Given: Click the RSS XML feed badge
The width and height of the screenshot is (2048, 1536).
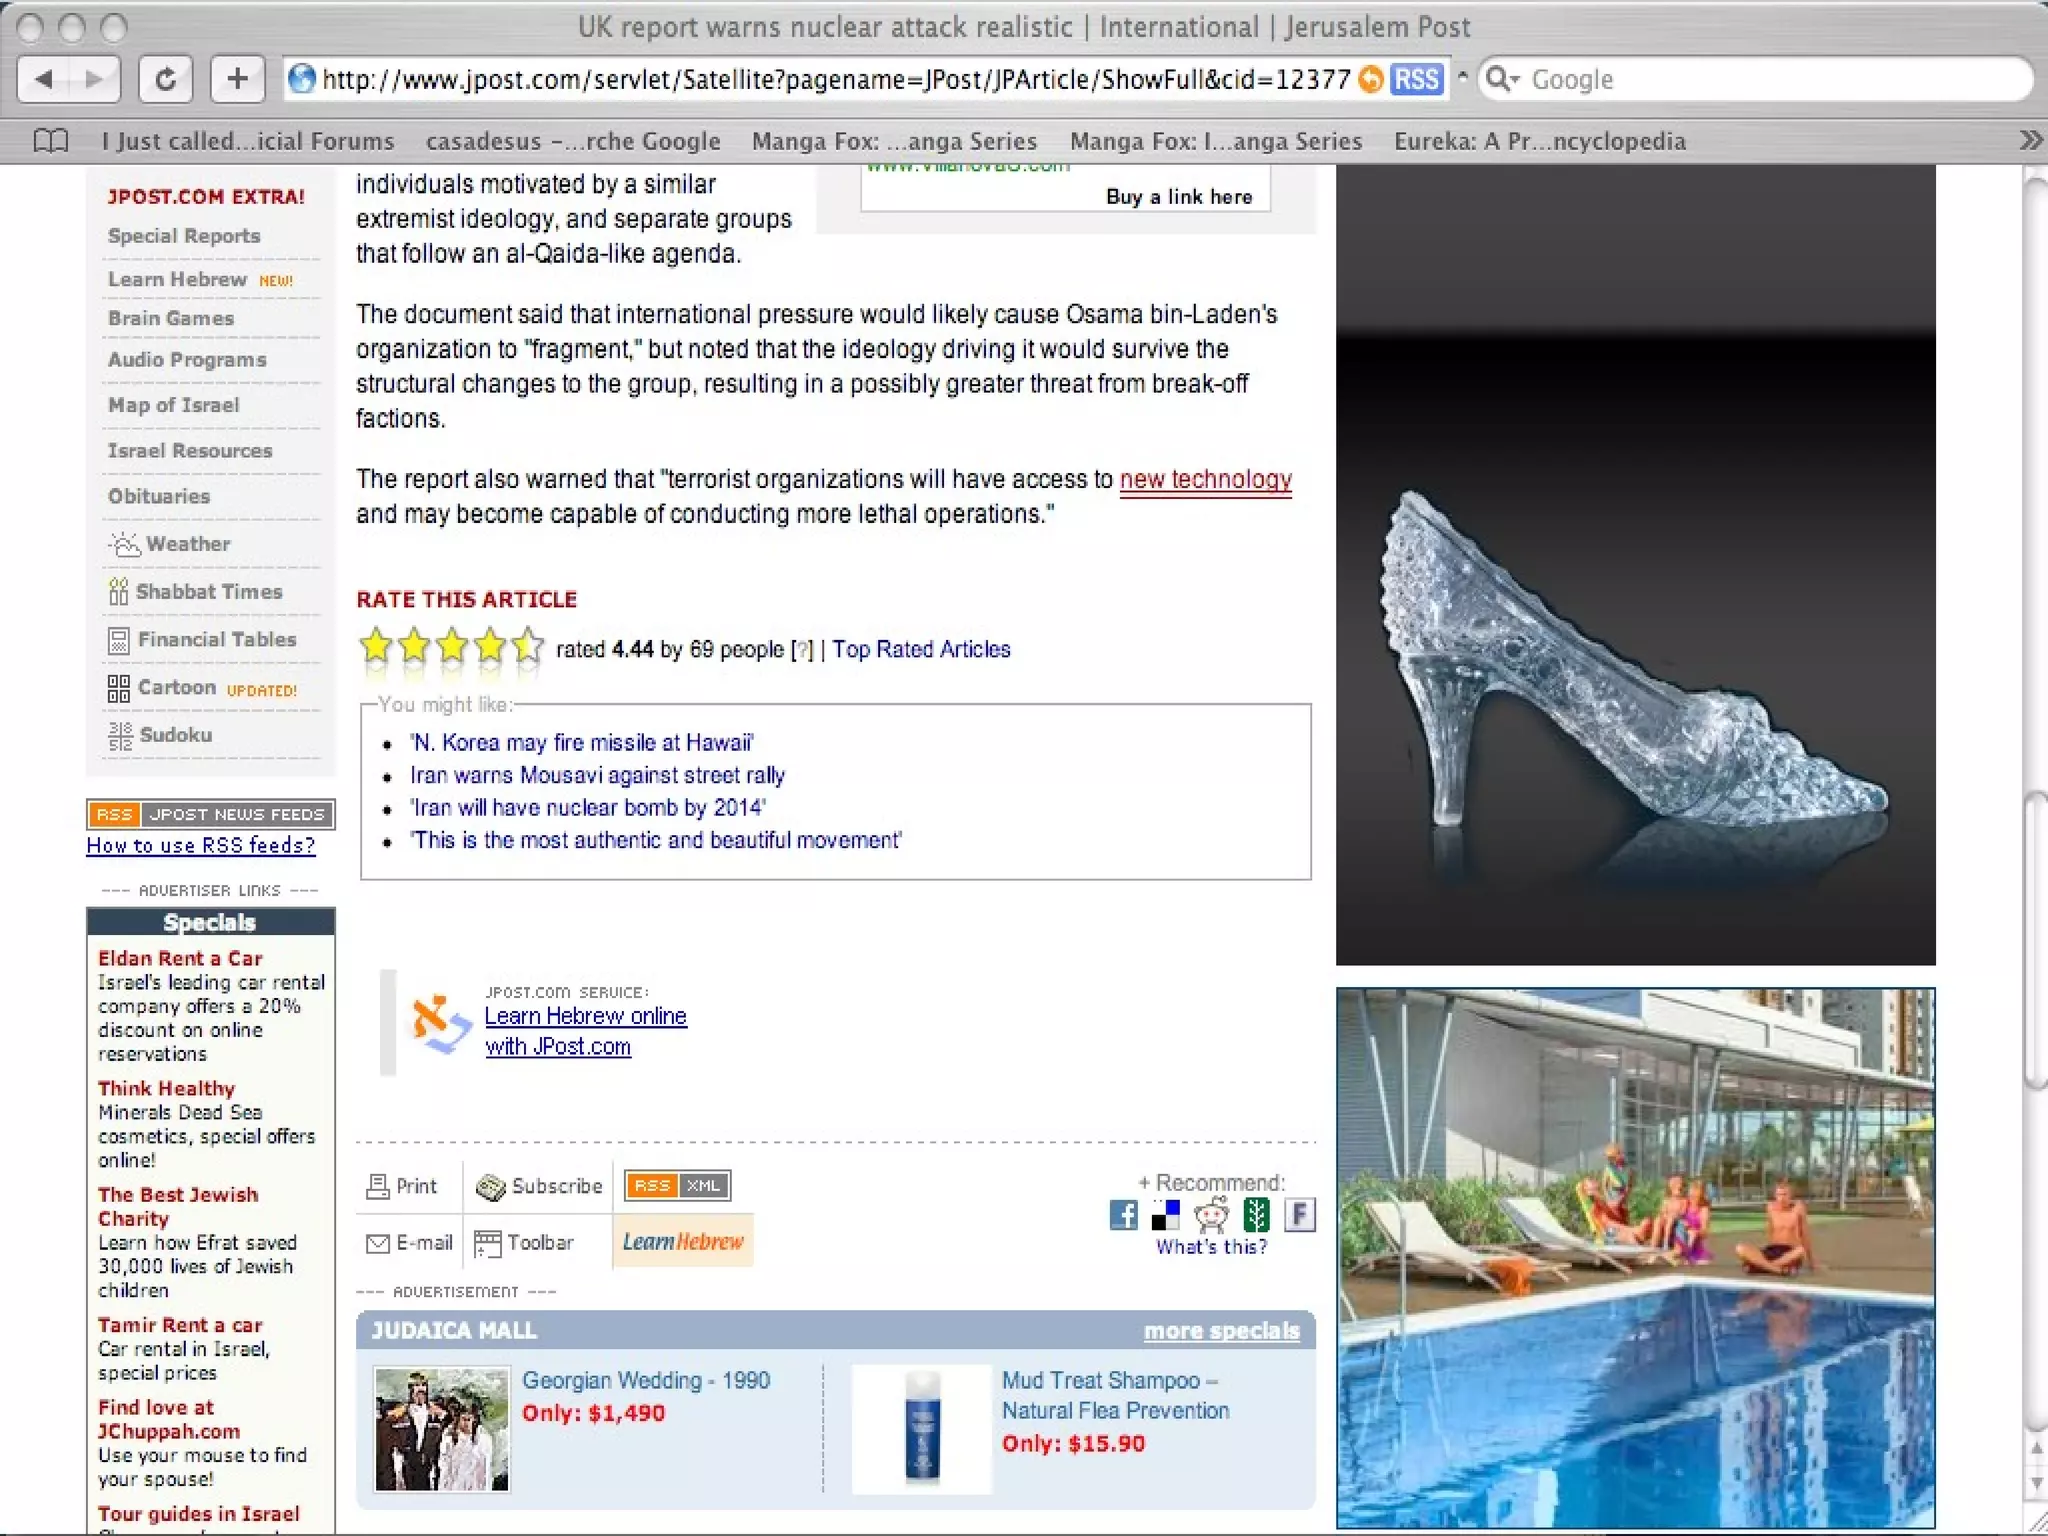Looking at the screenshot, I should [x=677, y=1185].
